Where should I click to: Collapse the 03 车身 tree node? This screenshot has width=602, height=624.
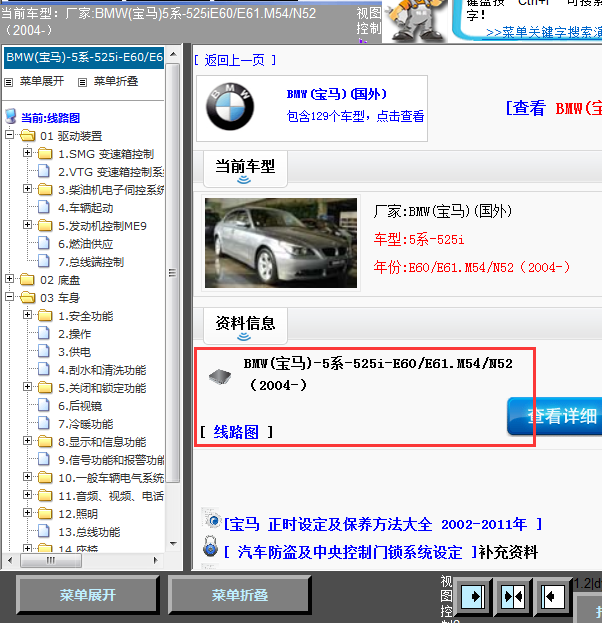[9, 297]
